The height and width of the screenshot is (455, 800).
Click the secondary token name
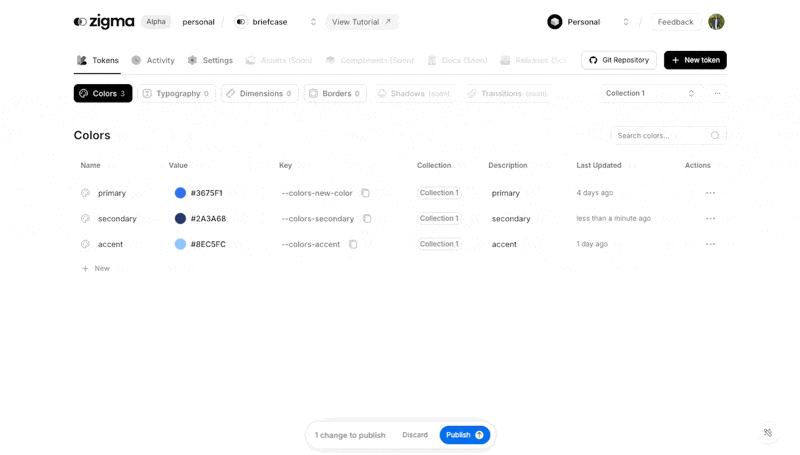pos(117,218)
